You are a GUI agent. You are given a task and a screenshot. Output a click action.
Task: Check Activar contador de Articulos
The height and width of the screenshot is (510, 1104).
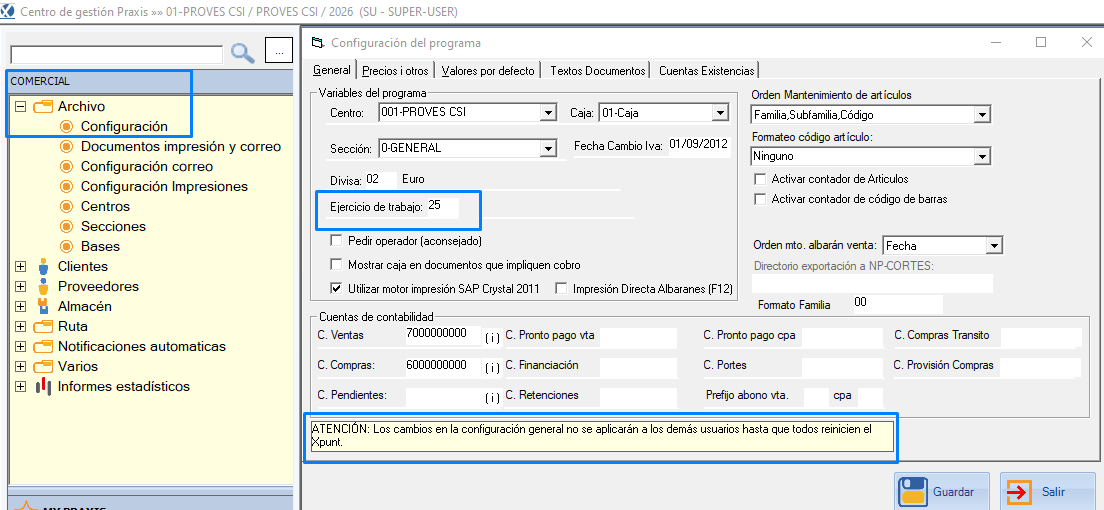760,179
